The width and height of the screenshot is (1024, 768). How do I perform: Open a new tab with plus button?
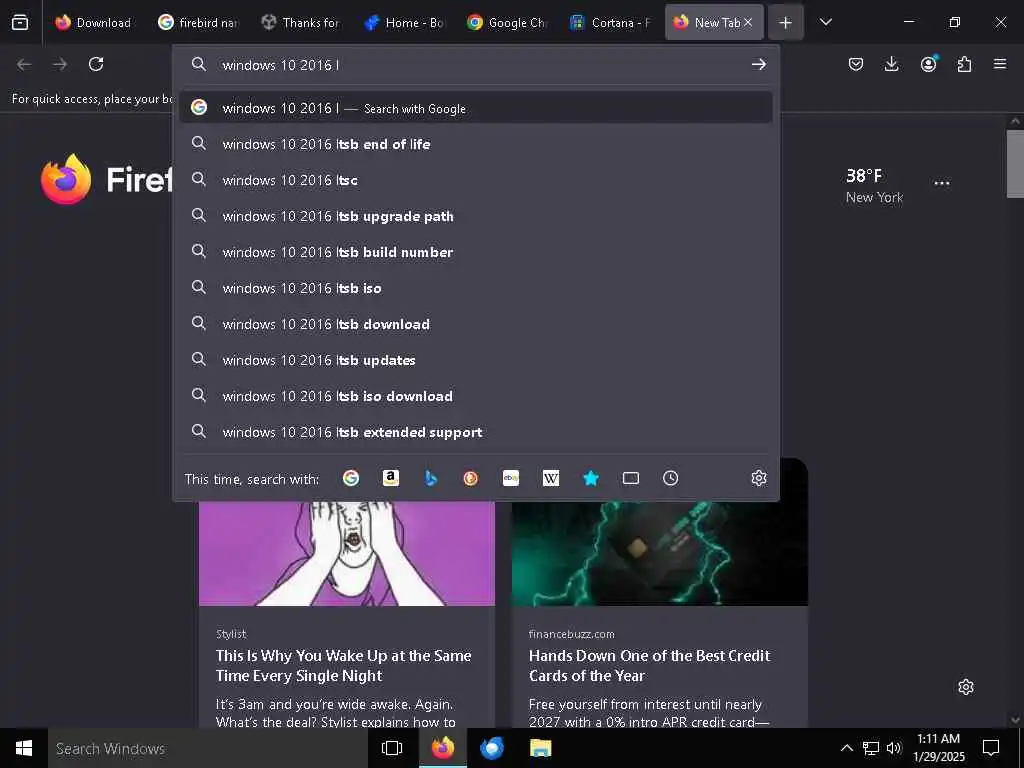tap(786, 23)
